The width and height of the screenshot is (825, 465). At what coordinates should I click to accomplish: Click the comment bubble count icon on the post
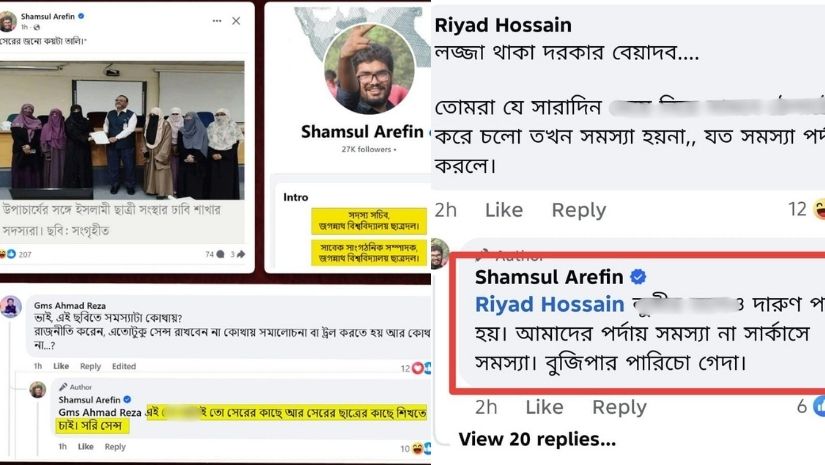220,254
